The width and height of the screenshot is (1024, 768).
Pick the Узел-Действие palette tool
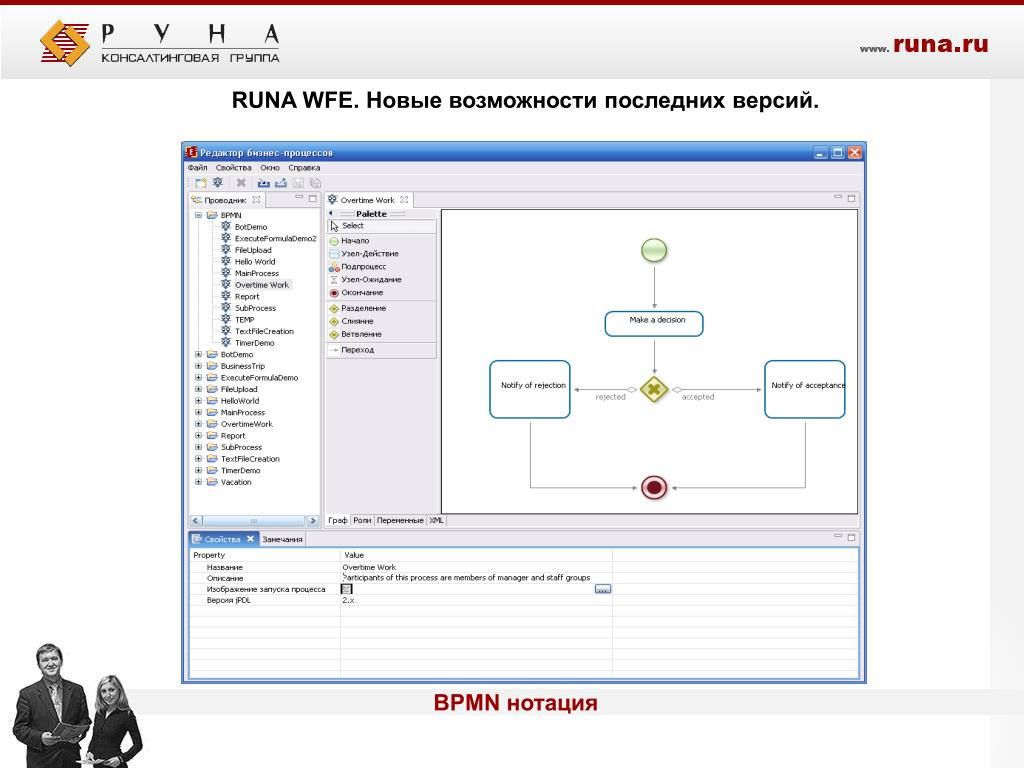pos(381,253)
